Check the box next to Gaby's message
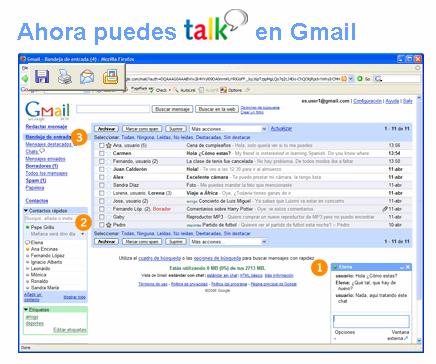Image resolution: width=436 pixels, height=364 pixels. (x=101, y=217)
